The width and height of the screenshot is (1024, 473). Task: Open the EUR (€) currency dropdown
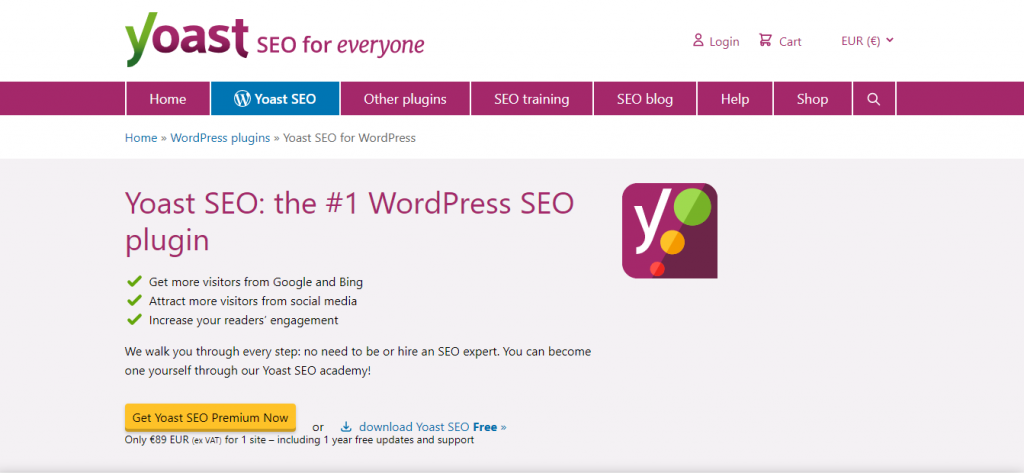(867, 41)
